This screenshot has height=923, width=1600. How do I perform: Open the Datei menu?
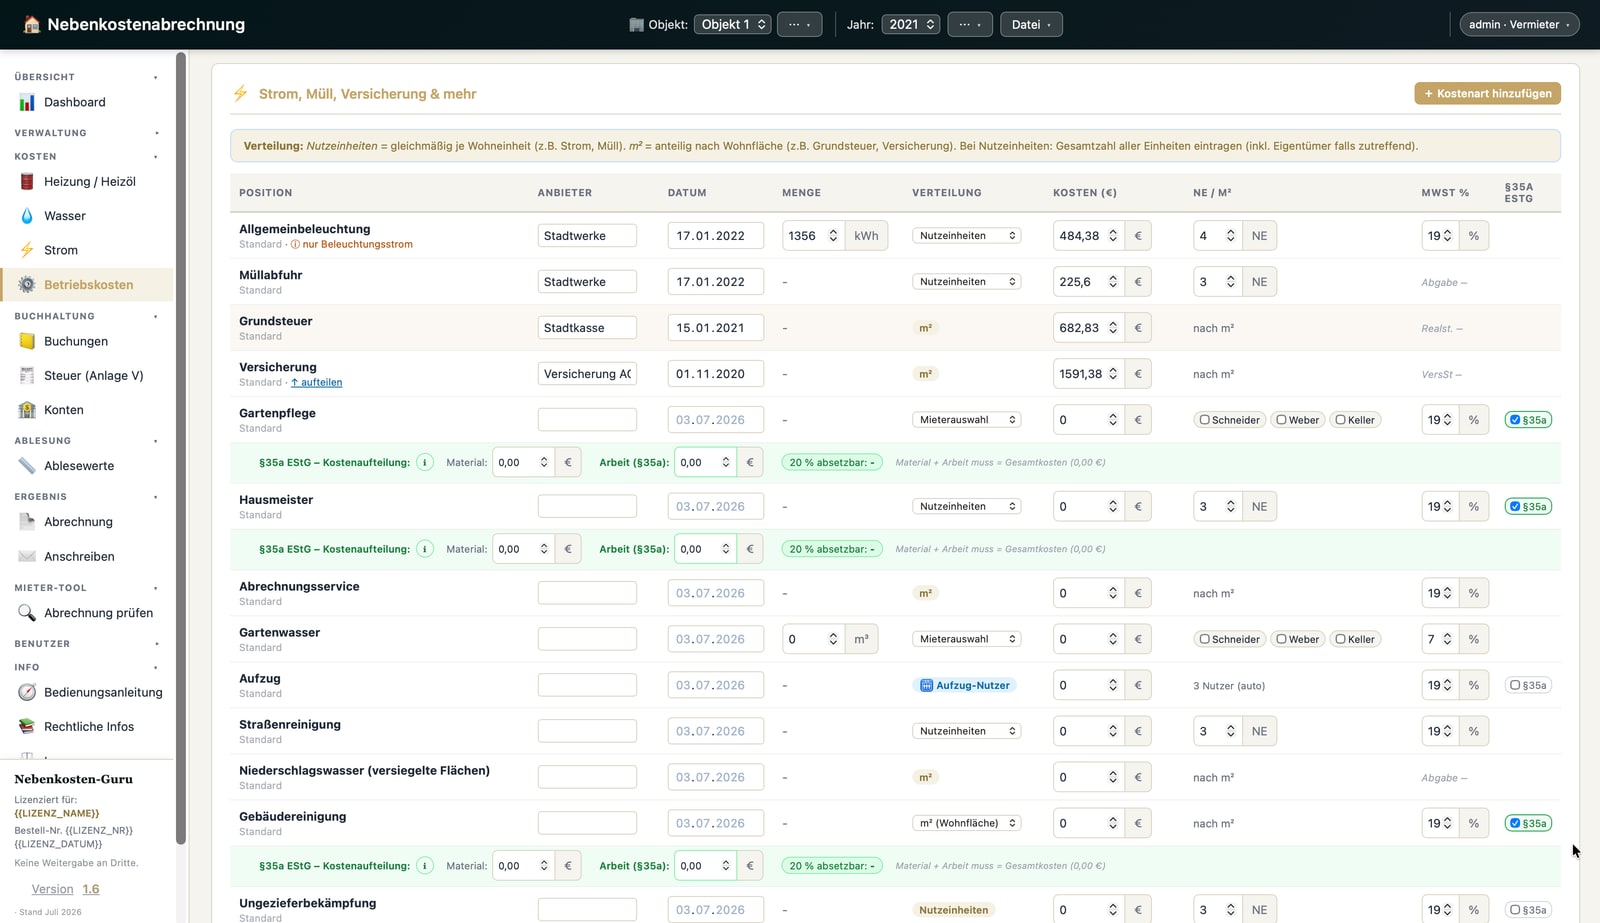click(1031, 24)
